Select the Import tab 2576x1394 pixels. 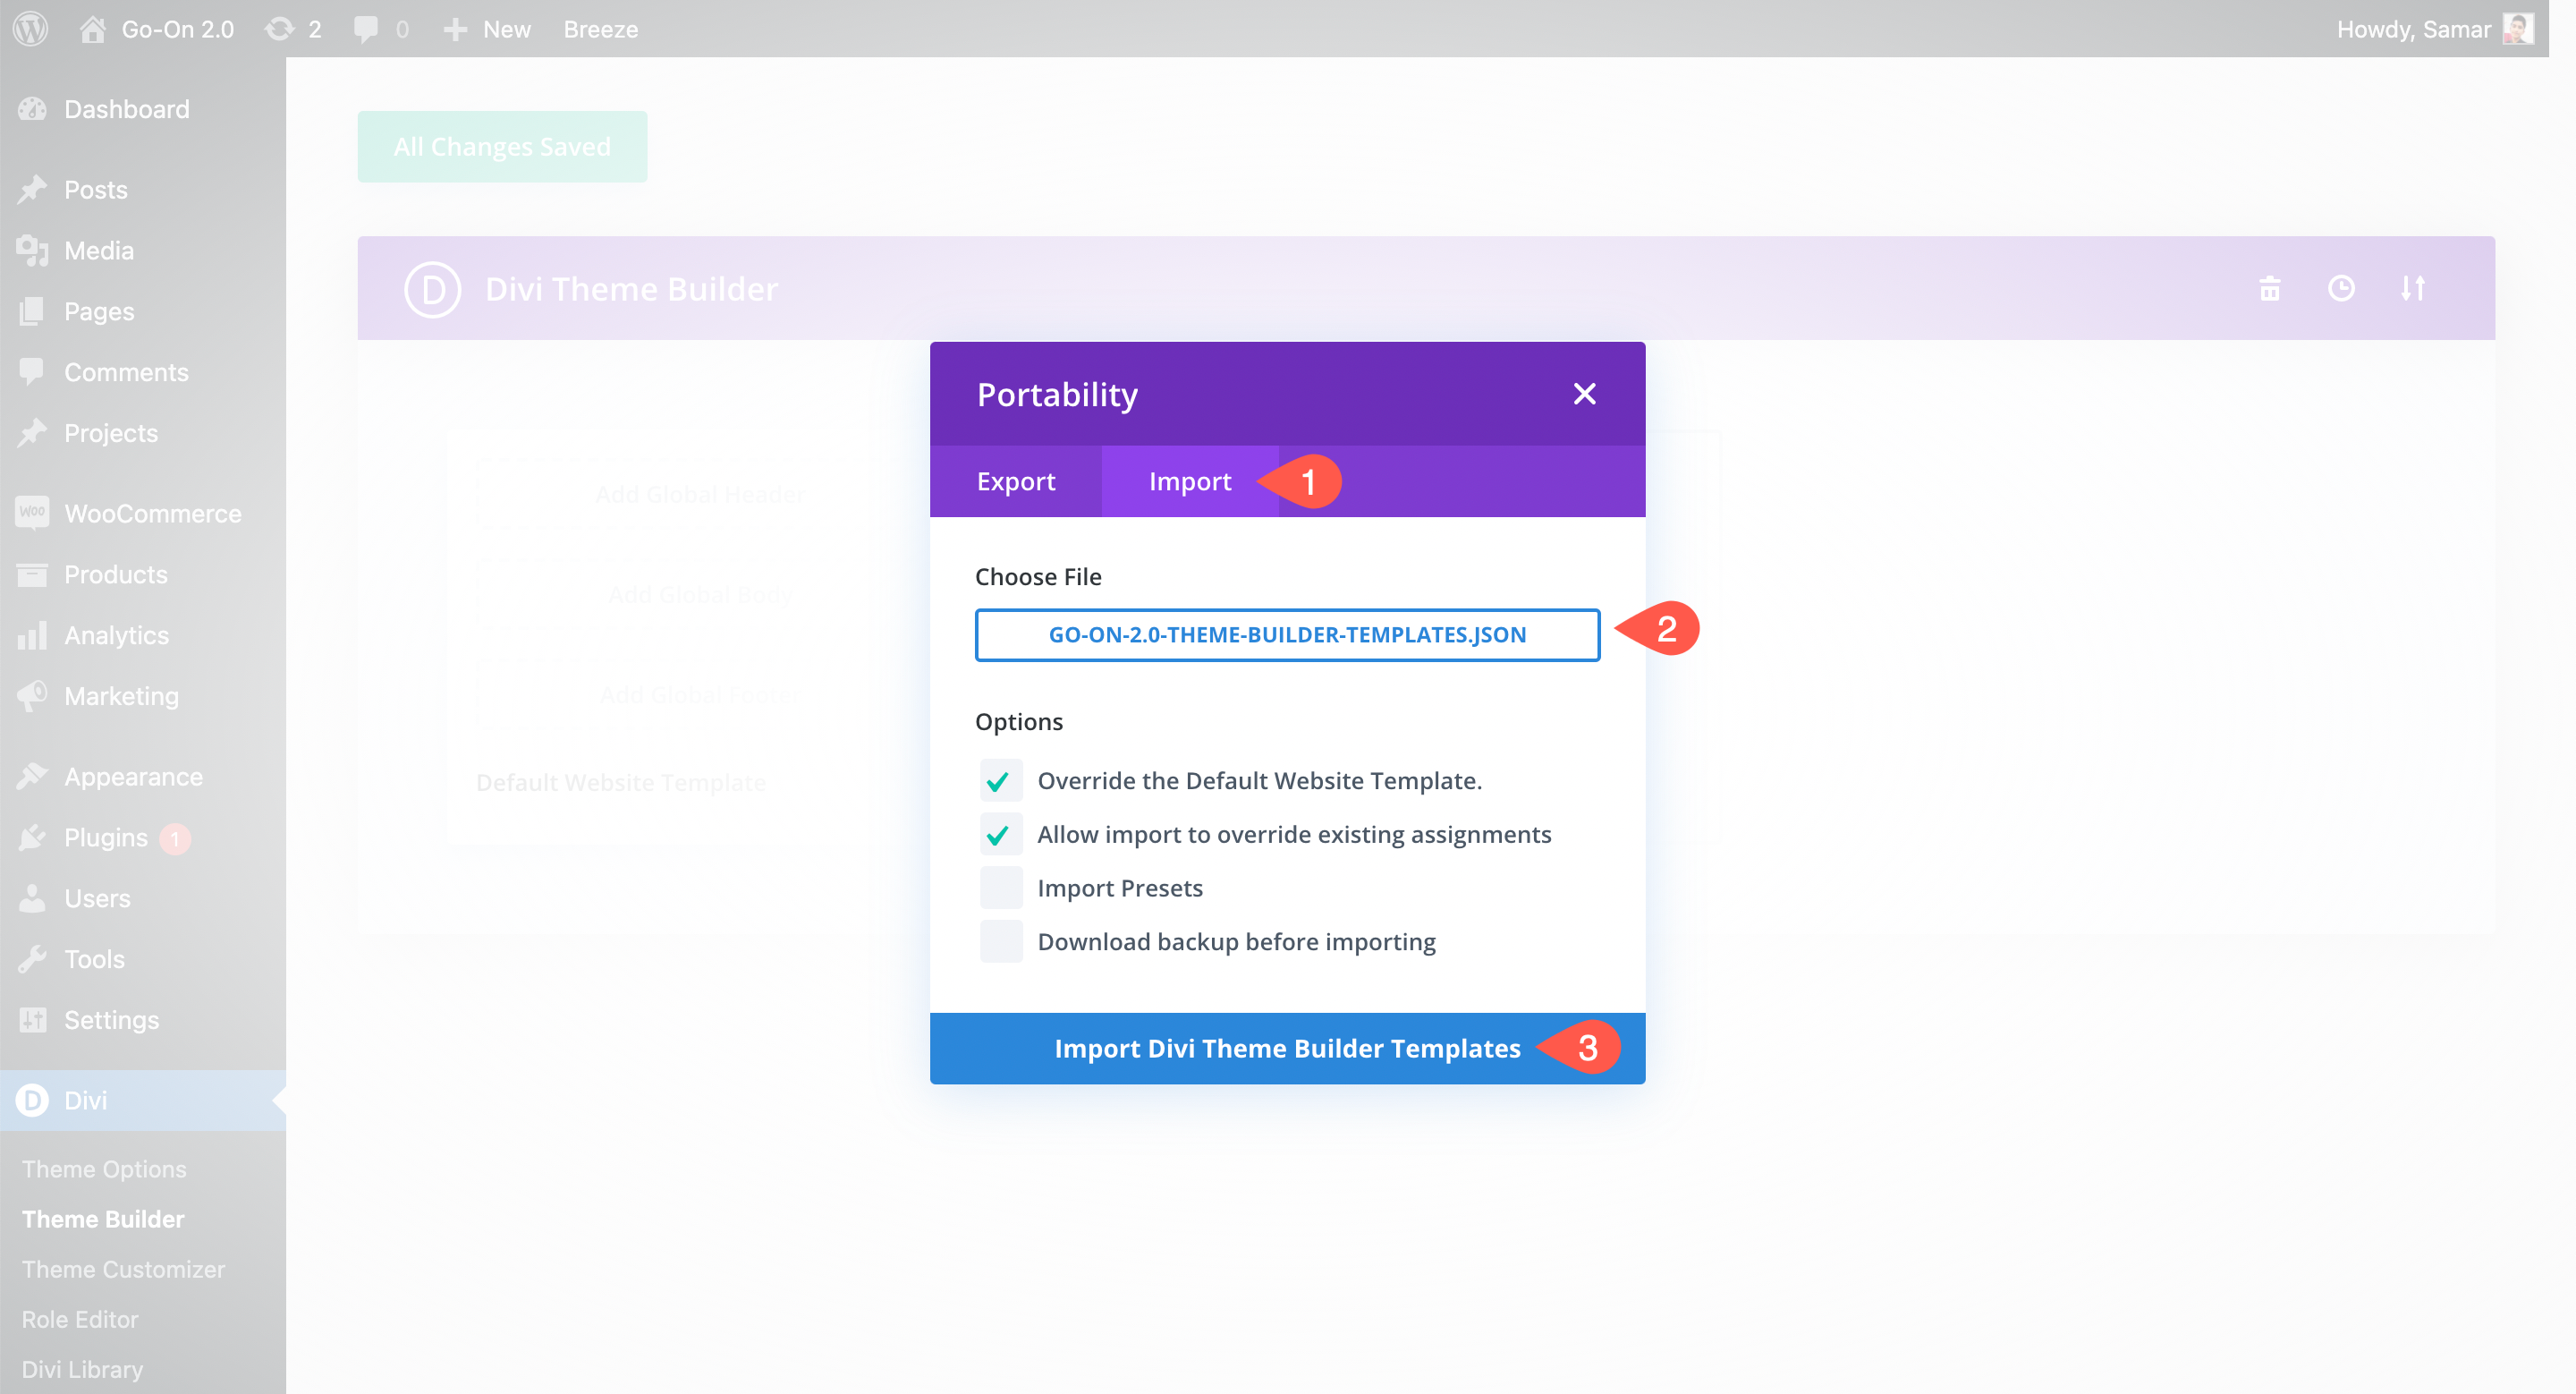[1189, 481]
